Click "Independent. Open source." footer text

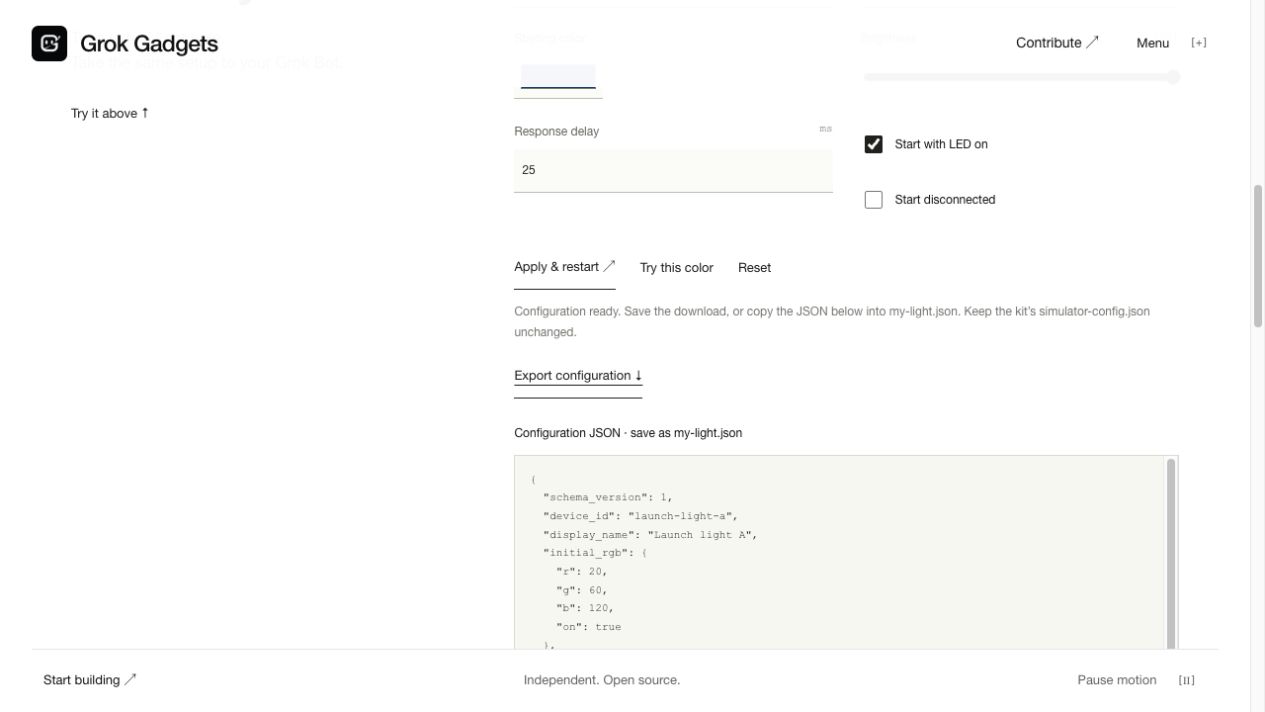click(601, 680)
